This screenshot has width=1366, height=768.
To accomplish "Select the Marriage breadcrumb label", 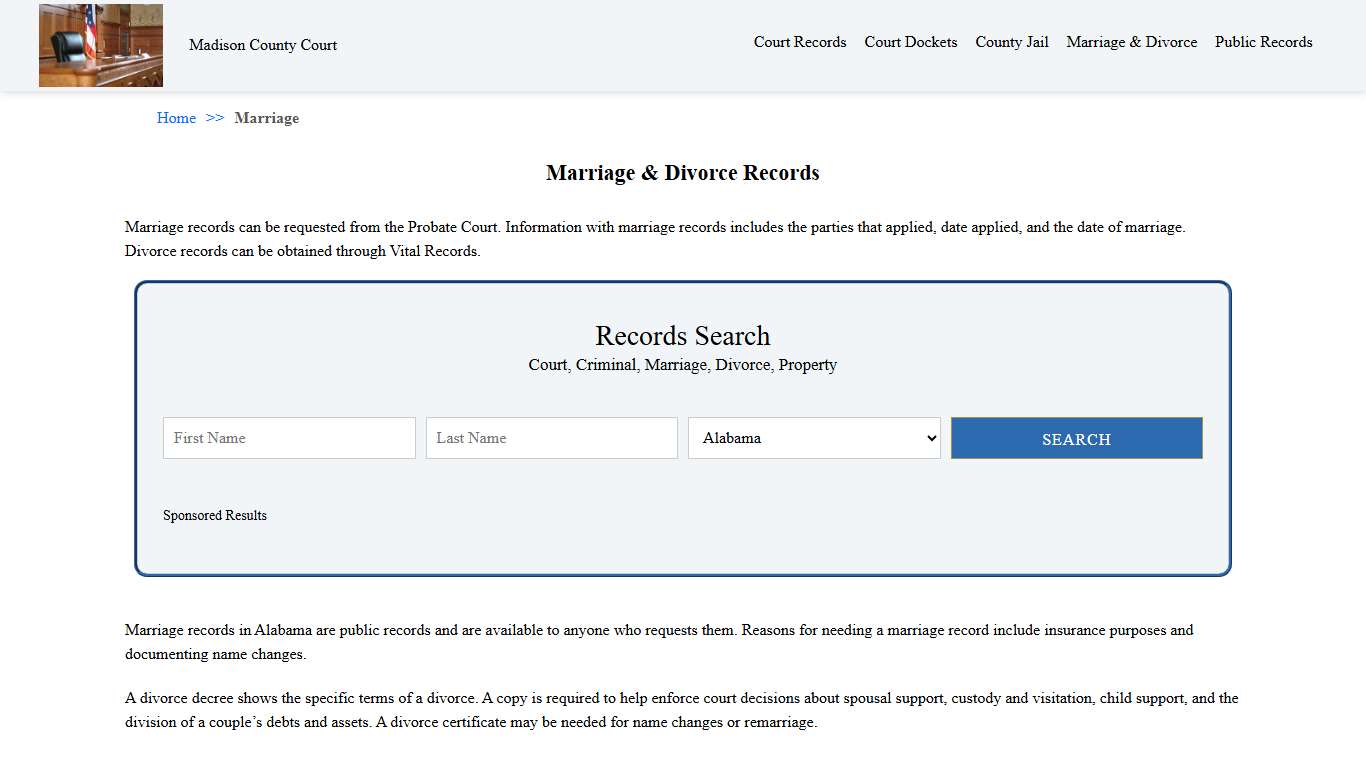I will (x=266, y=118).
